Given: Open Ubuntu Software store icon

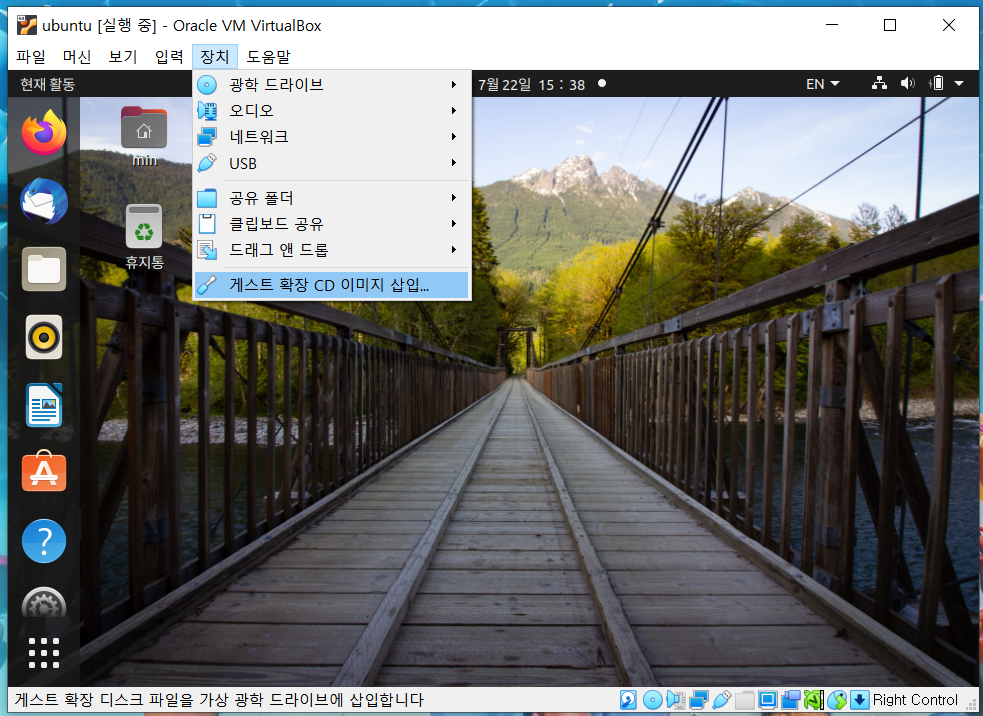Looking at the screenshot, I should coord(44,472).
